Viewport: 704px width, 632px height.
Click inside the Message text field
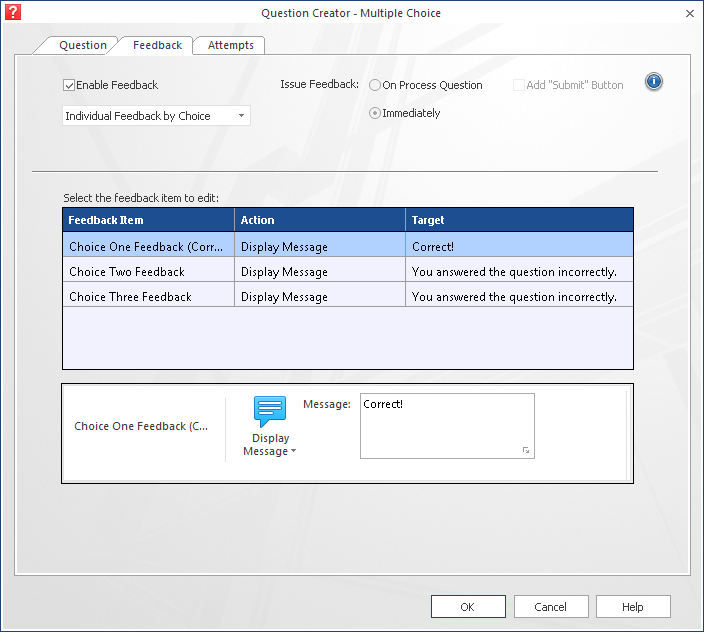click(447, 426)
